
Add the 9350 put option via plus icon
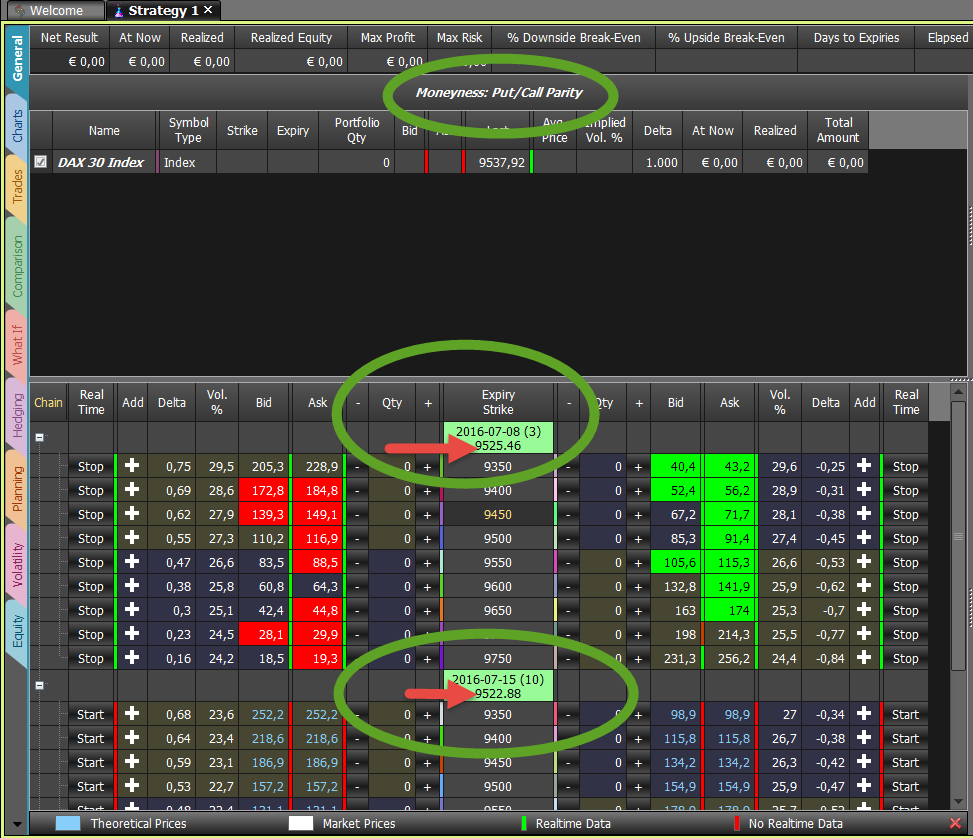coord(864,466)
